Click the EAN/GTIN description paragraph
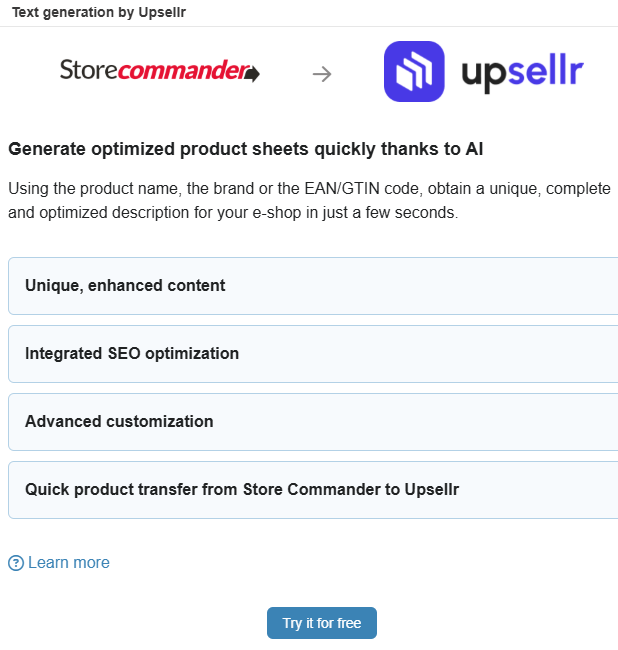Screen dimensions: 618x650 309,201
